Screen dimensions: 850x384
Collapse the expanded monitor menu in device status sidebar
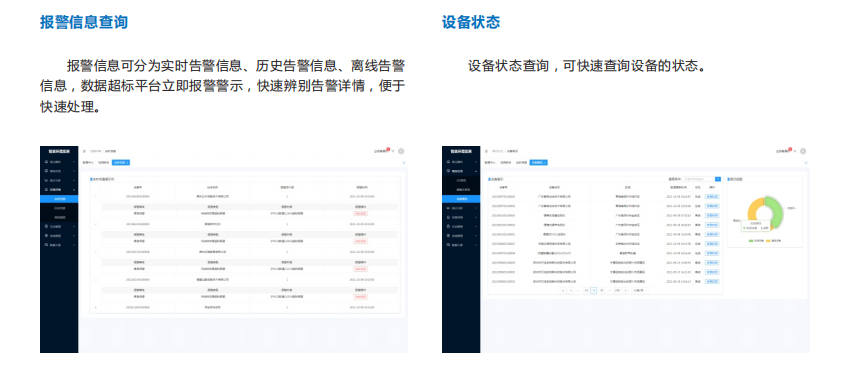(461, 171)
